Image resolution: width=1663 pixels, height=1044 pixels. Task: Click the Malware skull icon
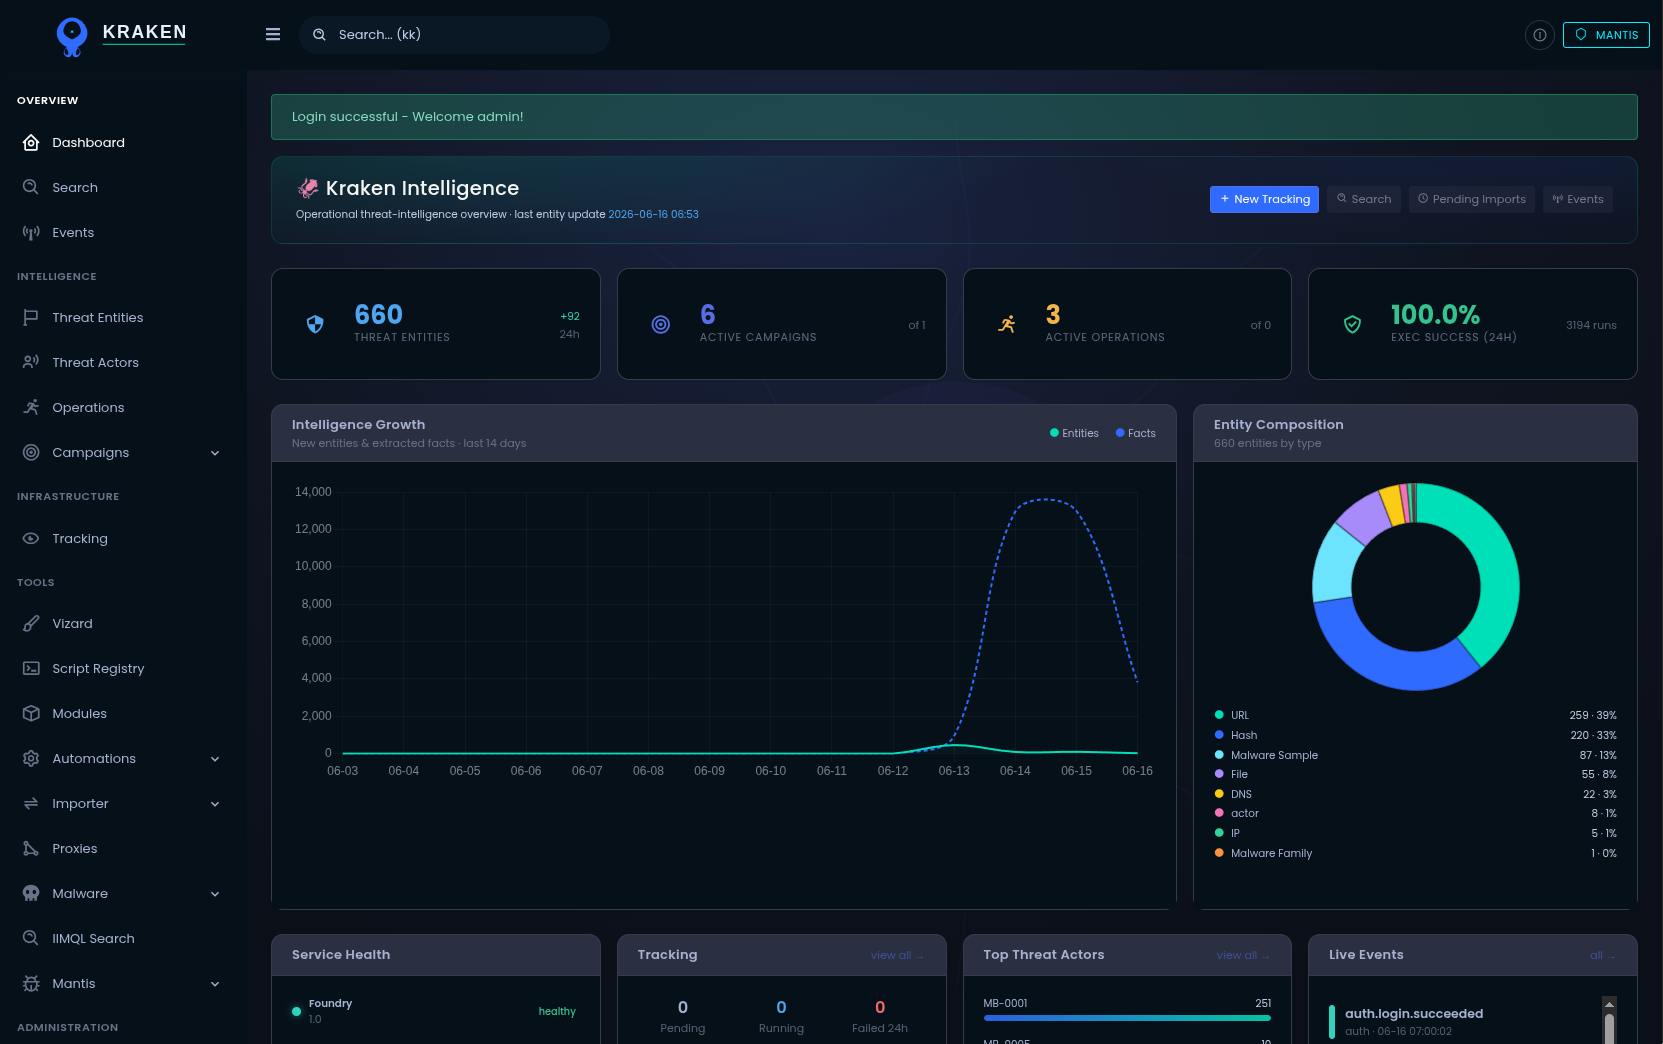click(31, 894)
